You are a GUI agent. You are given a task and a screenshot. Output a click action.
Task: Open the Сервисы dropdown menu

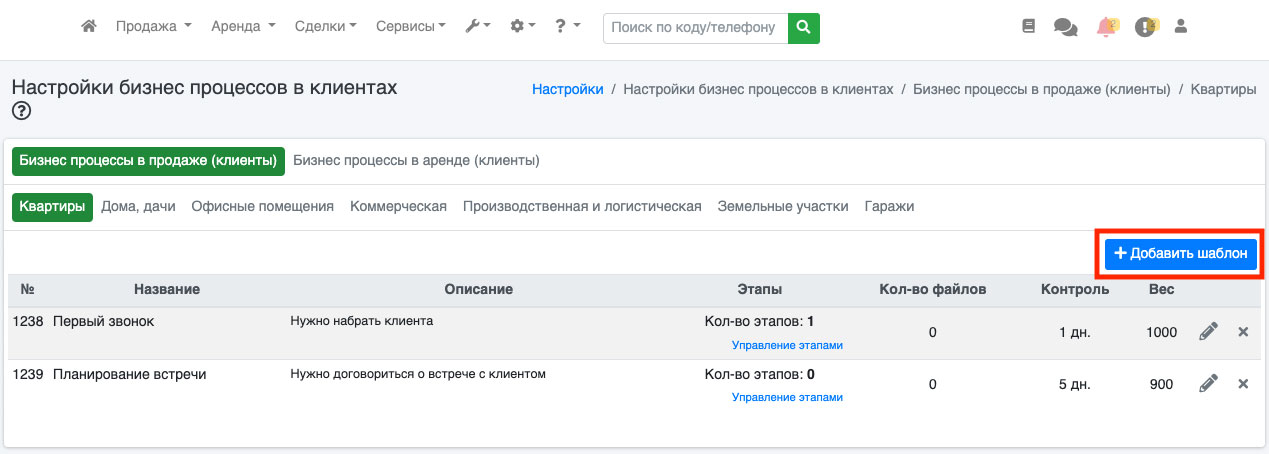[x=410, y=27]
